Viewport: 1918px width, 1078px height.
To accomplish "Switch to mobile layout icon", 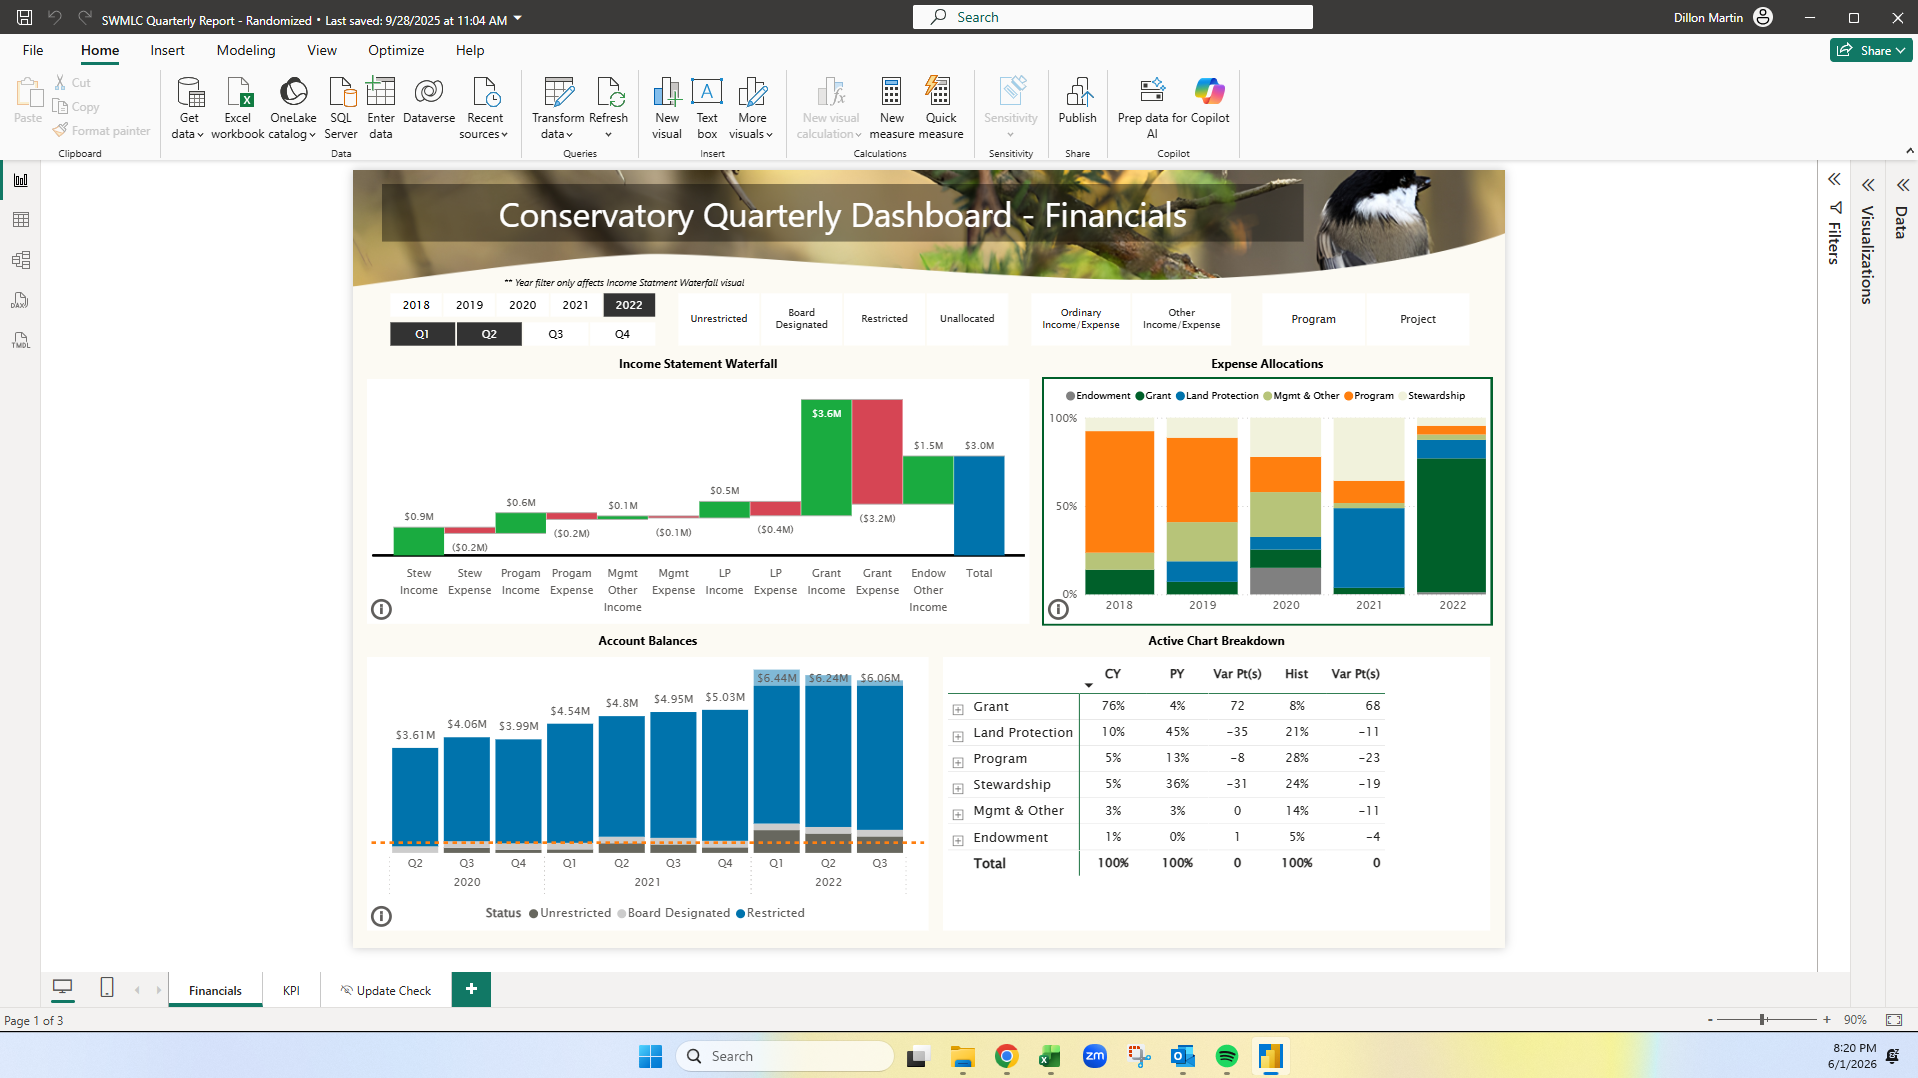I will [x=107, y=988].
